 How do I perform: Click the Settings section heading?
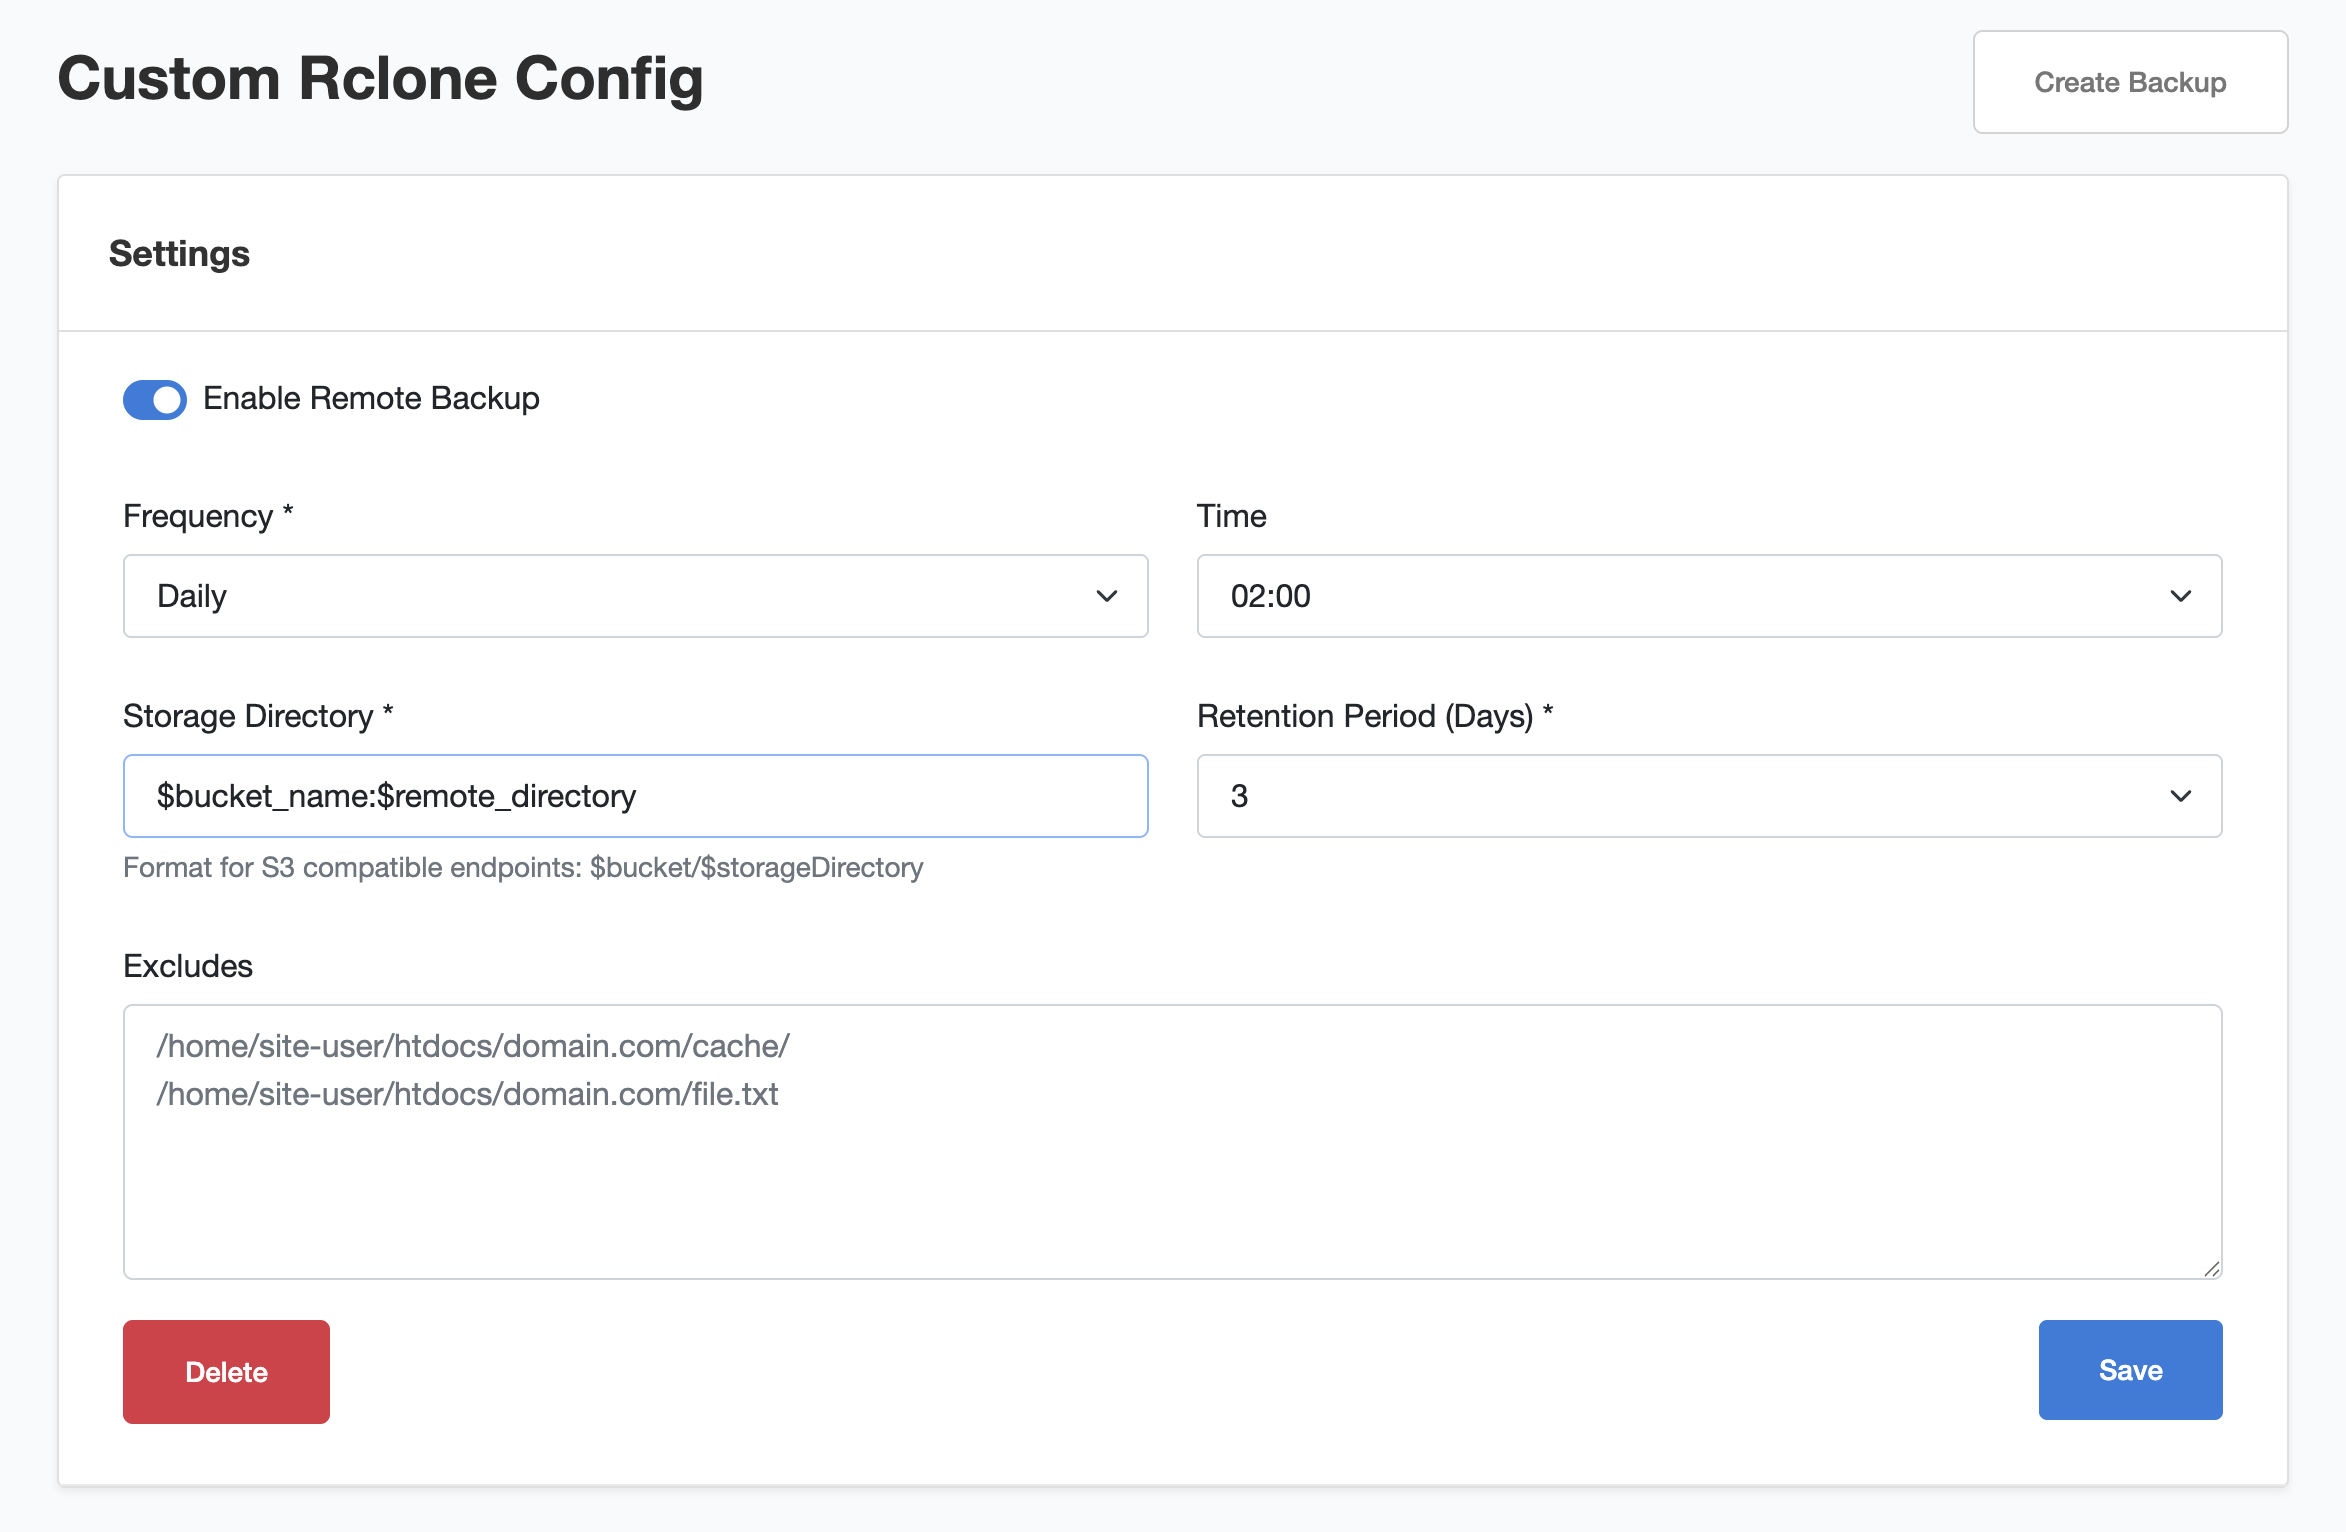pyautogui.click(x=180, y=254)
